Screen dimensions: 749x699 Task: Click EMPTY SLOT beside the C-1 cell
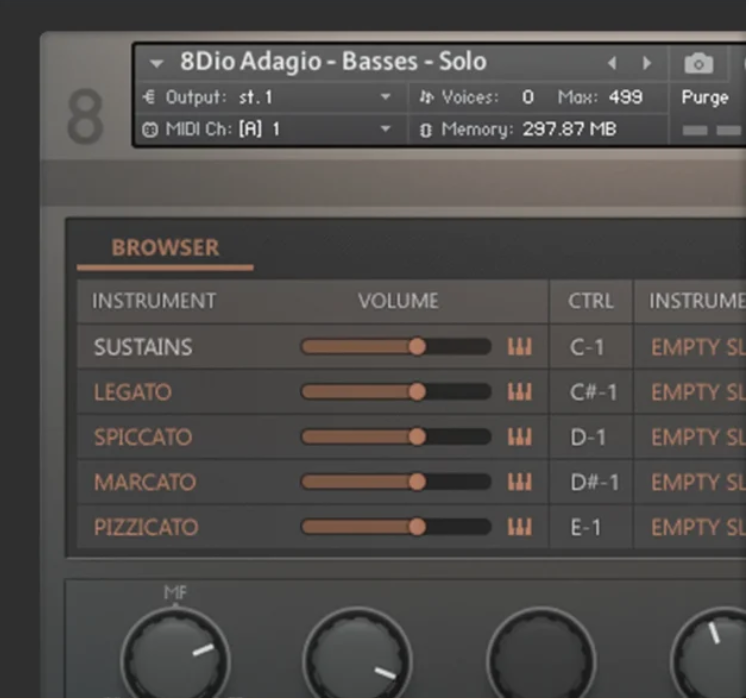point(698,347)
